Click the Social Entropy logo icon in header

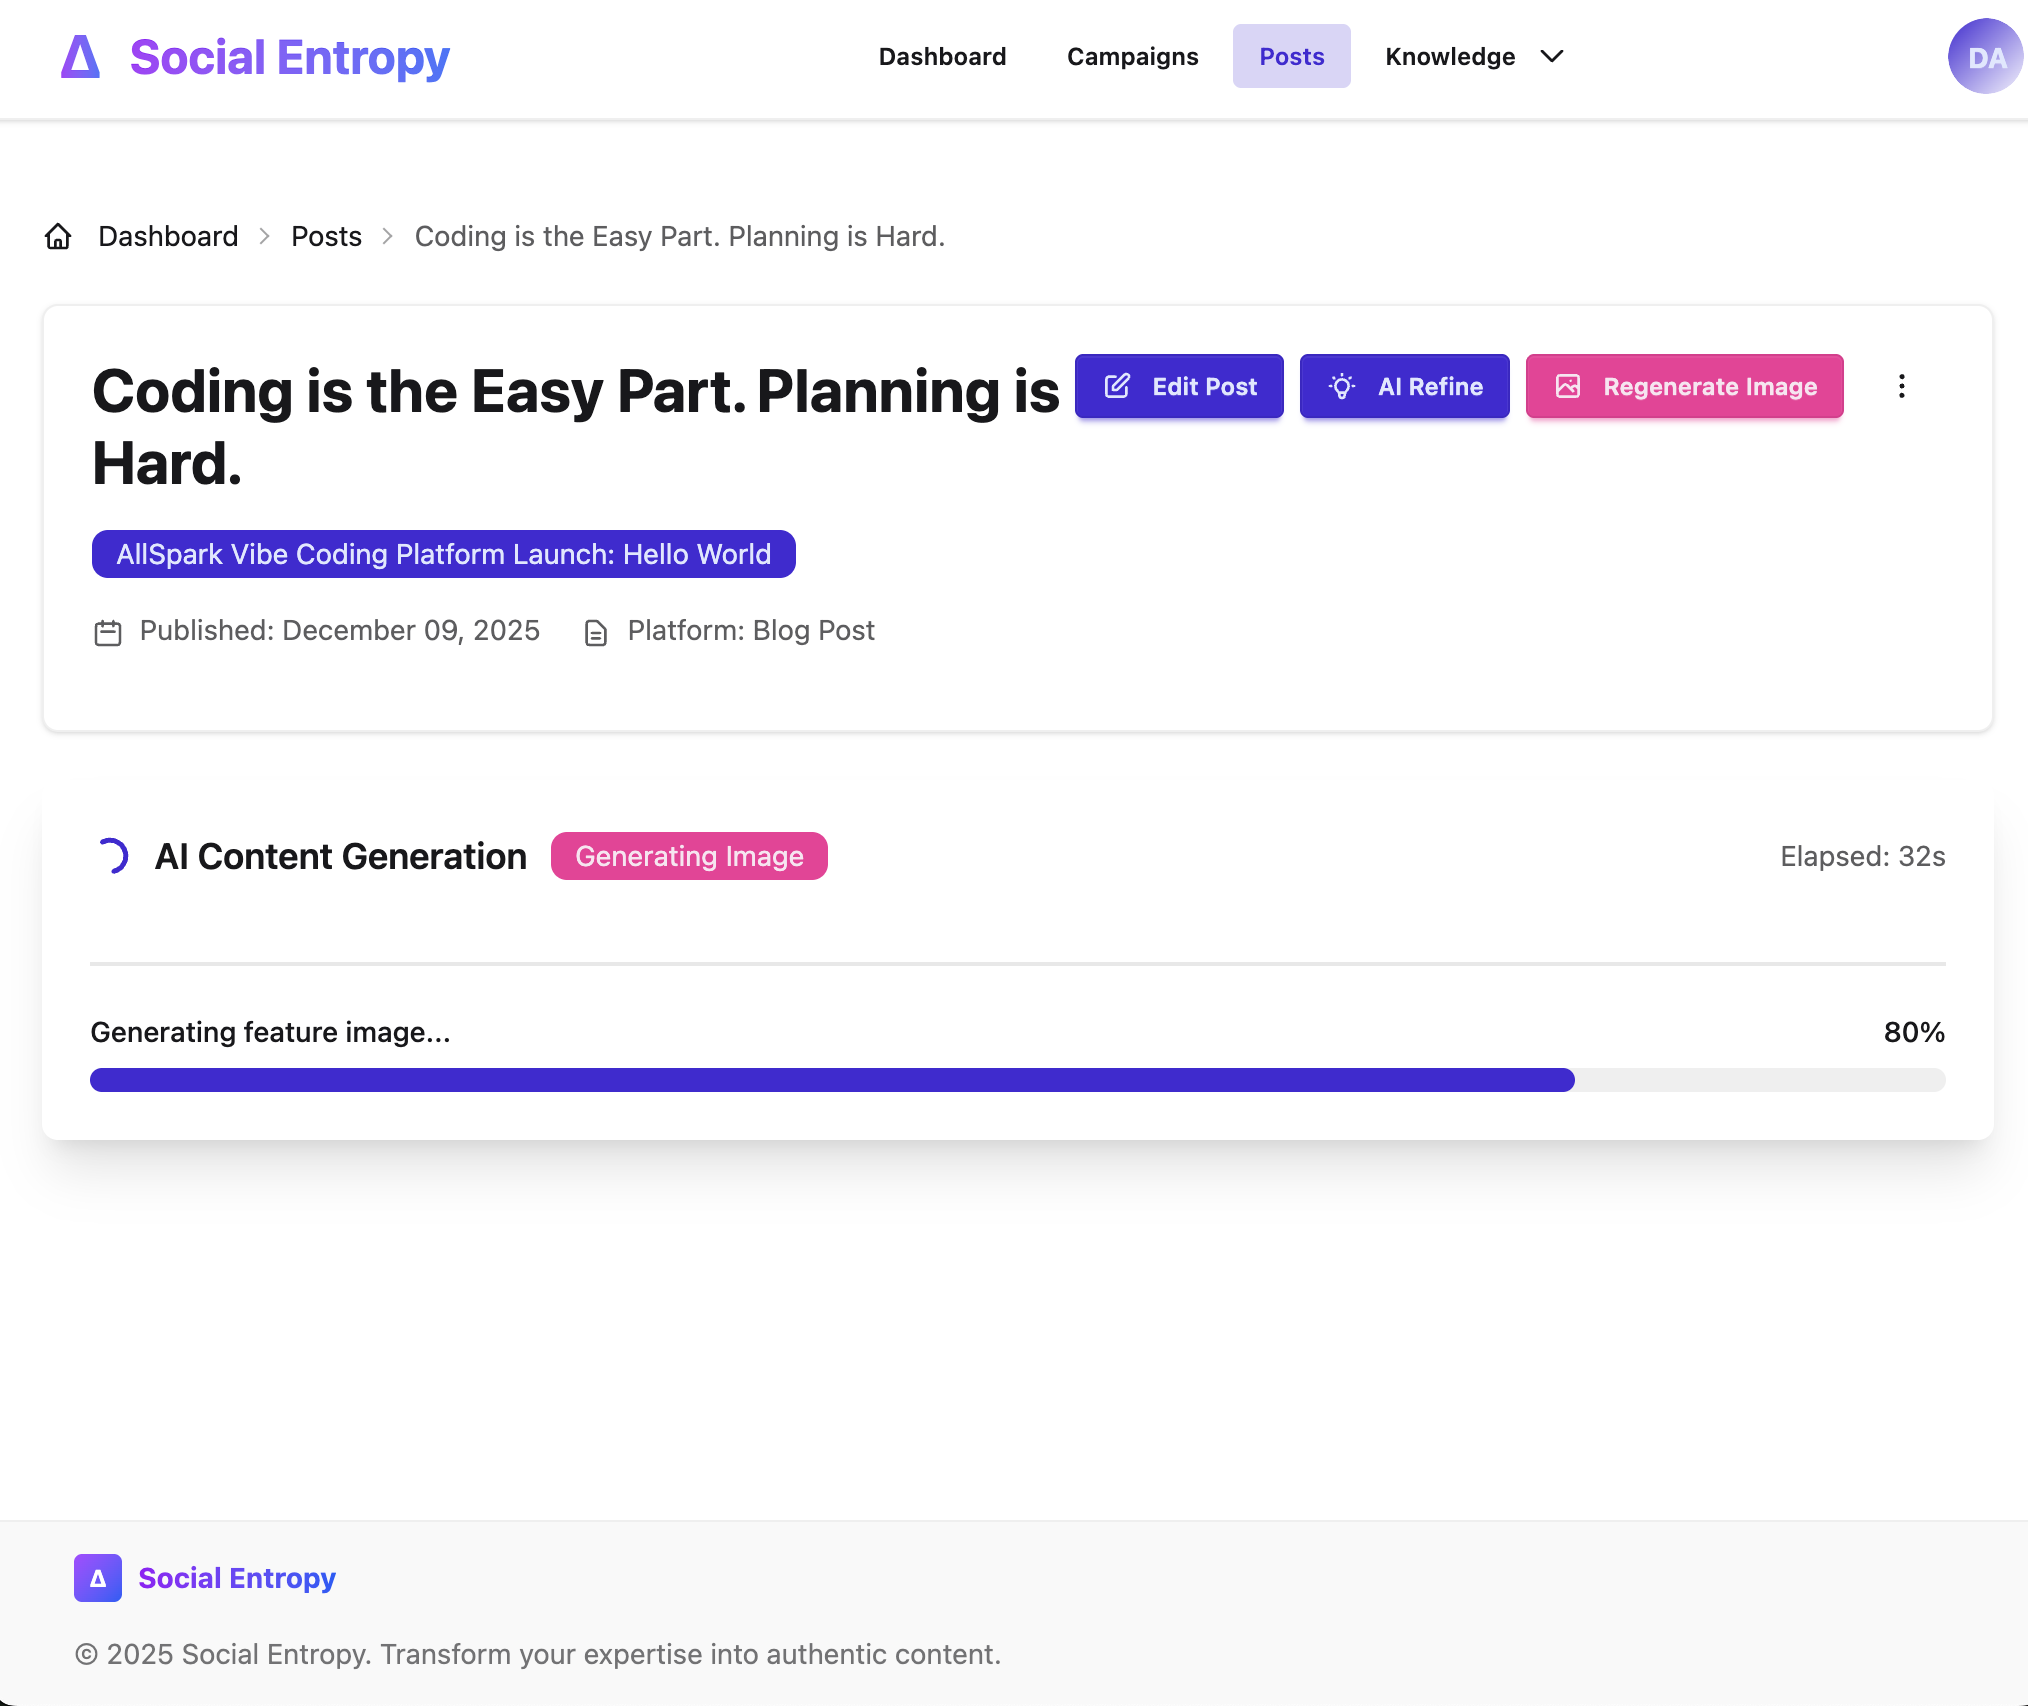click(81, 58)
